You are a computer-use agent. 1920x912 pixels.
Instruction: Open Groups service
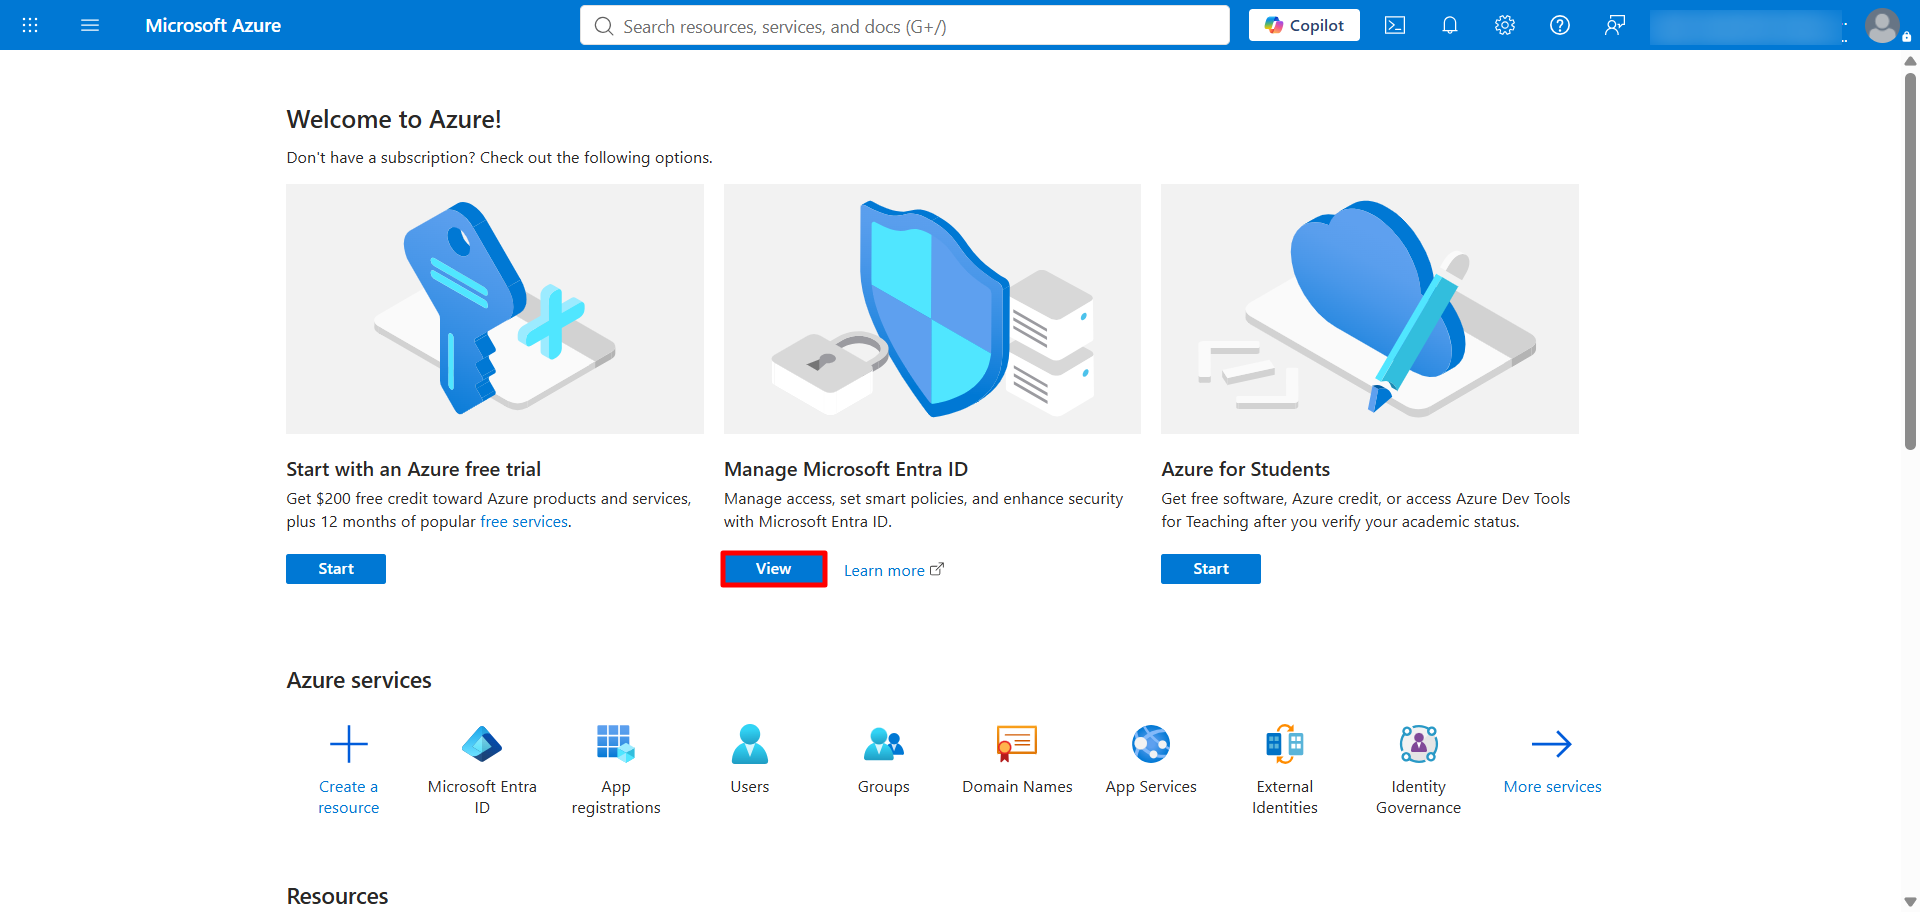884,760
